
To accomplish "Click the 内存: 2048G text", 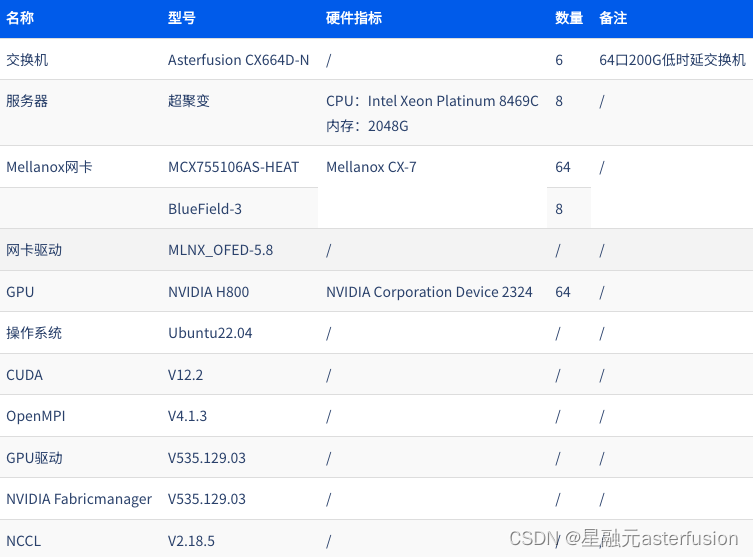I will pyautogui.click(x=367, y=126).
